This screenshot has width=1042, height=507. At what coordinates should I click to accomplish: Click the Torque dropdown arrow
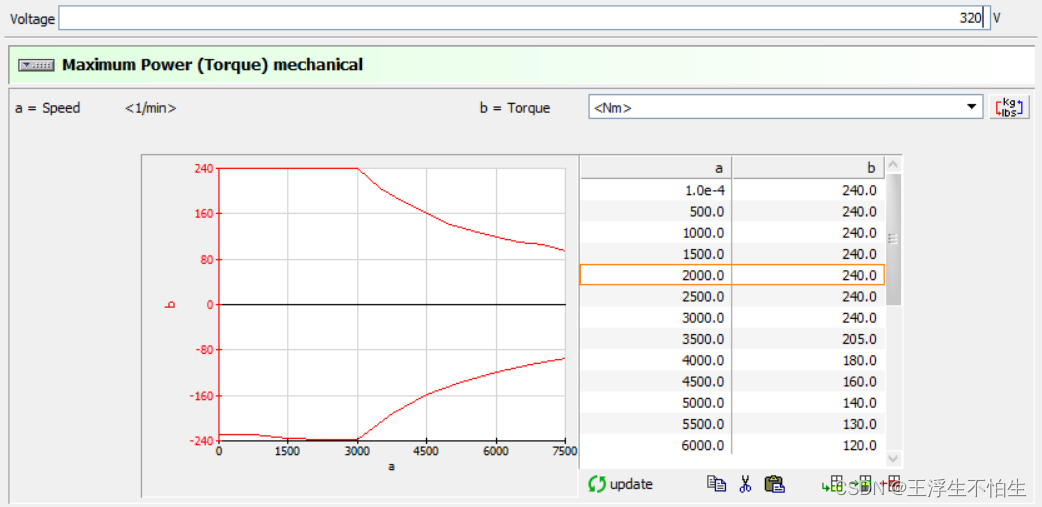(x=972, y=107)
